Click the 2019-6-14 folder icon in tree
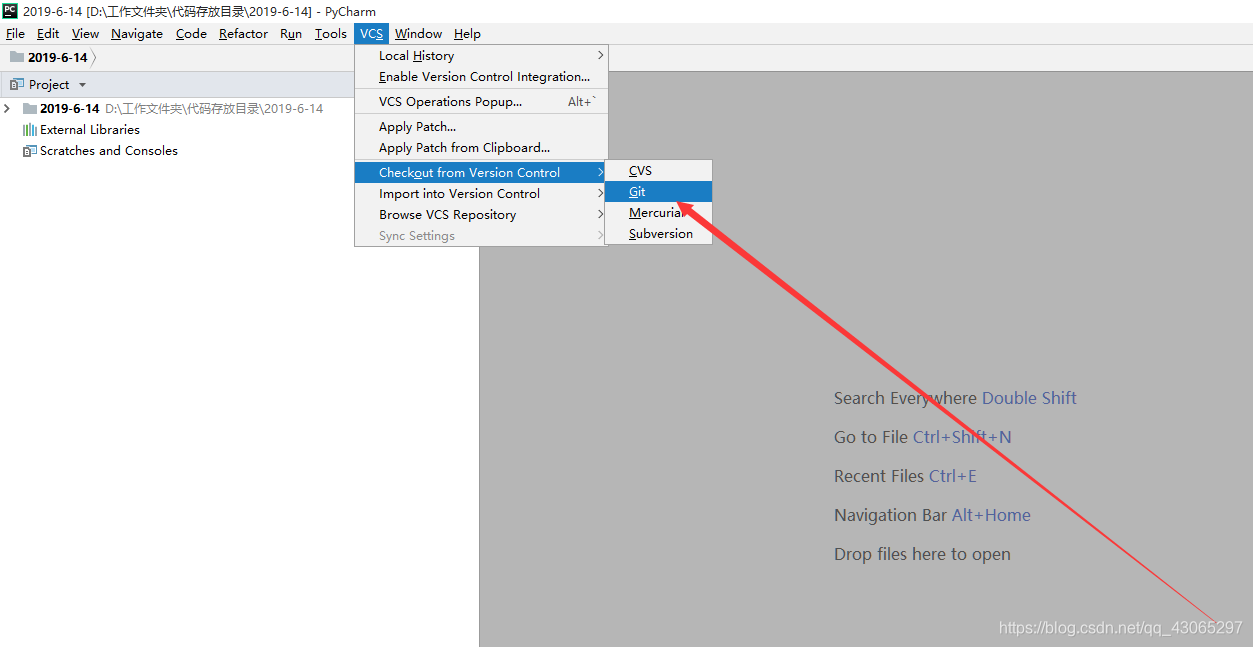Screen dimensions: 1253x647 point(30,108)
